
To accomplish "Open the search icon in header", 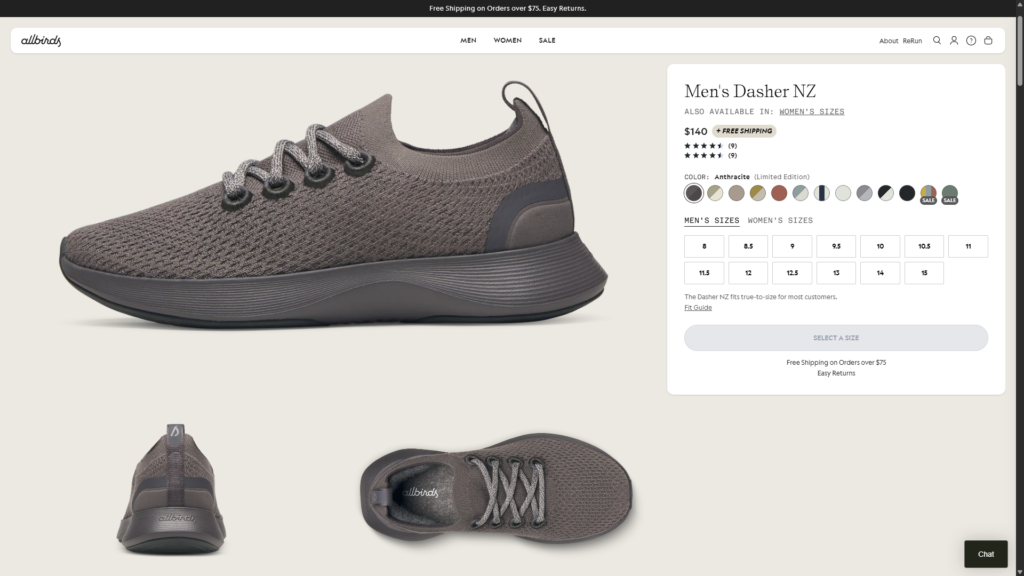I will [x=937, y=41].
